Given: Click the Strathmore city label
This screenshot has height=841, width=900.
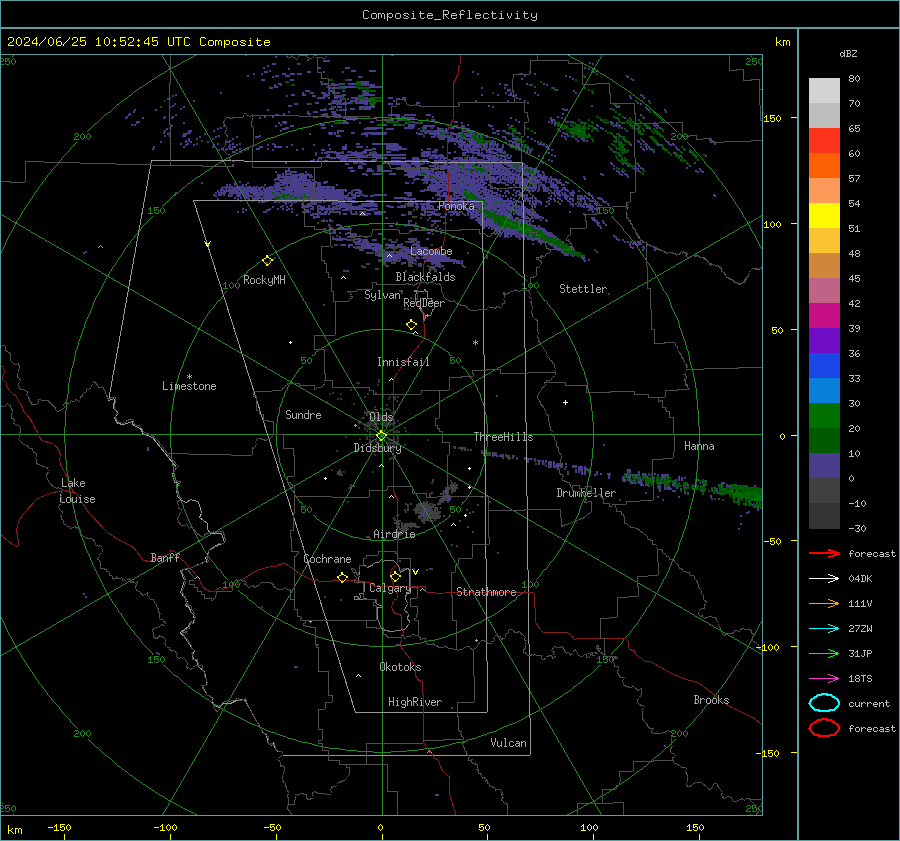Looking at the screenshot, I should click(486, 592).
